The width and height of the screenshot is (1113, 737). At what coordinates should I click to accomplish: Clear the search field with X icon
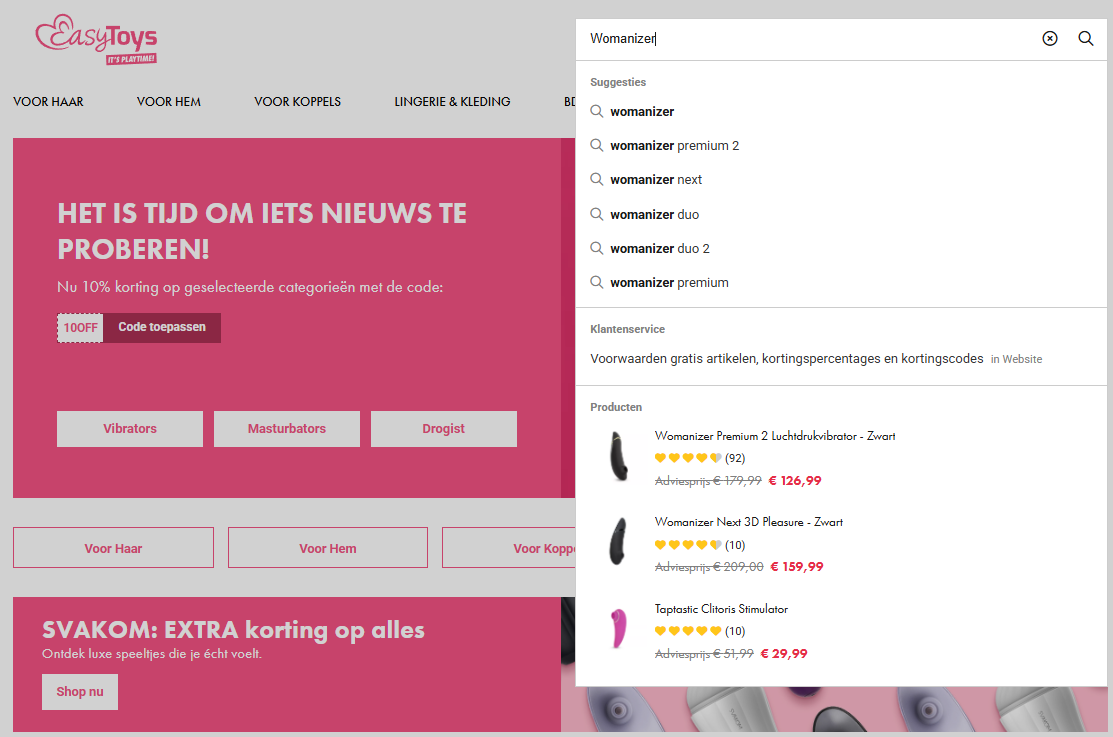1049,38
